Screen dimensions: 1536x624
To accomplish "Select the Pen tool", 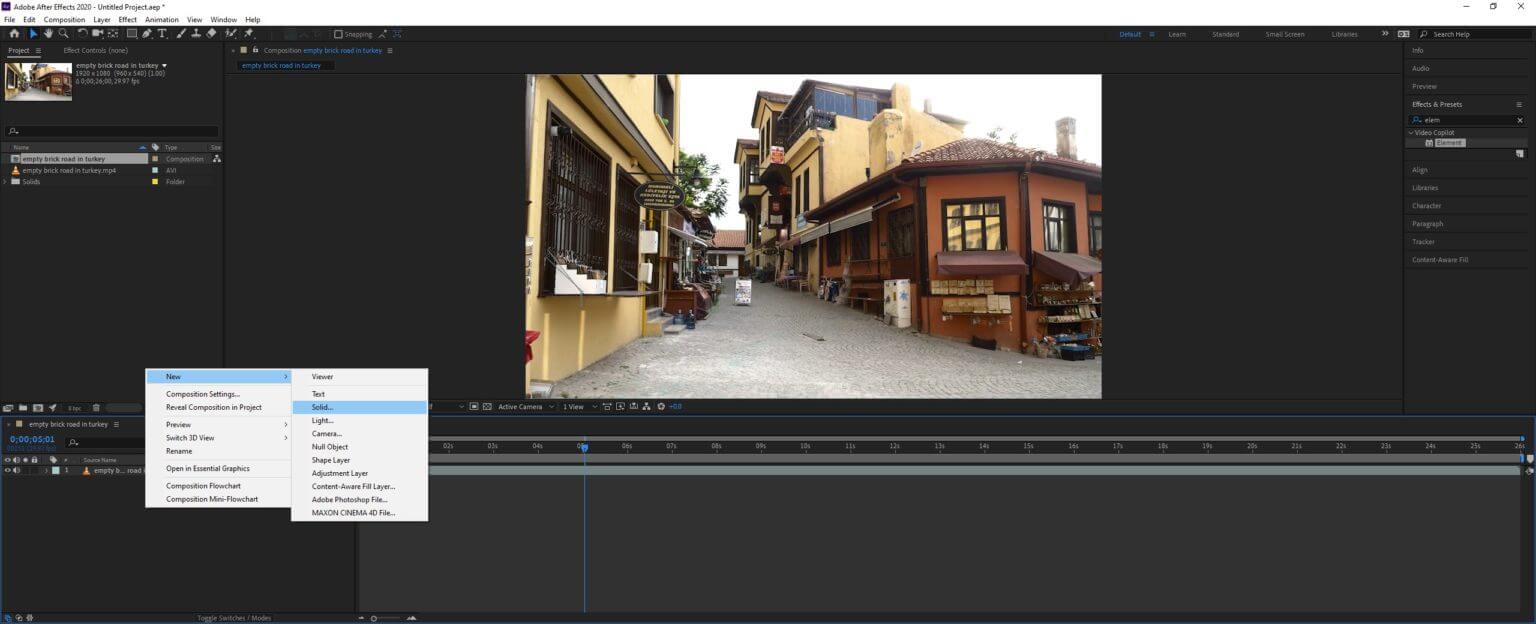I will tap(146, 33).
